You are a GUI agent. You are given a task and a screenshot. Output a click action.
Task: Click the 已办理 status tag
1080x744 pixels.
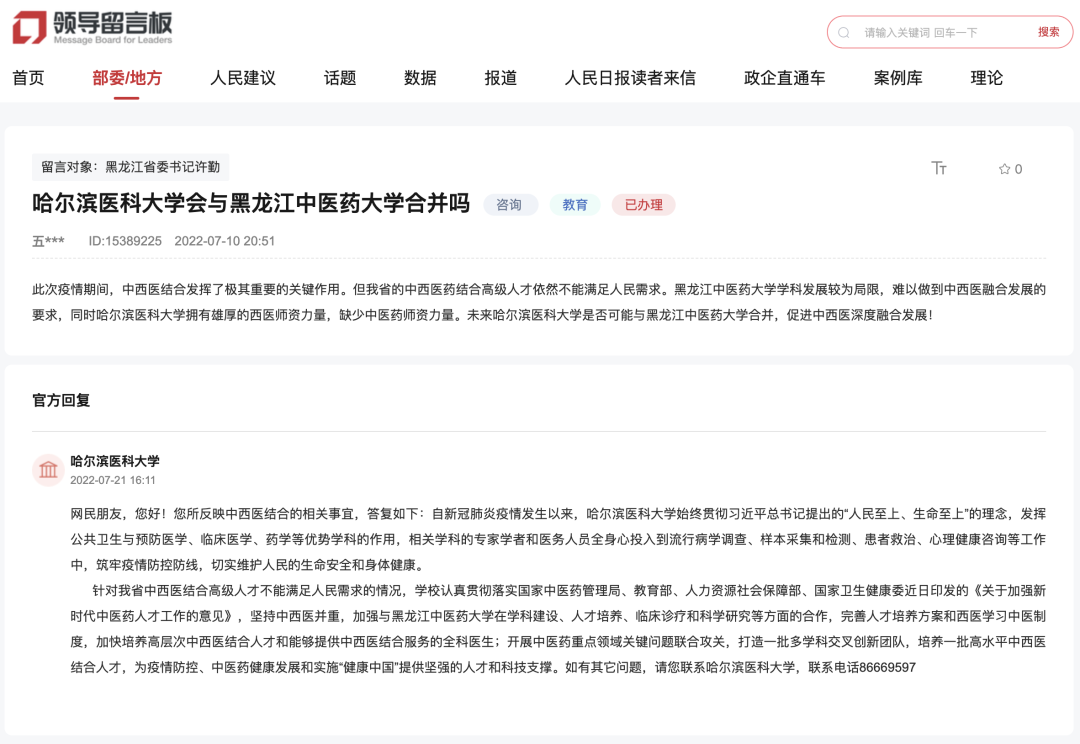(x=643, y=205)
